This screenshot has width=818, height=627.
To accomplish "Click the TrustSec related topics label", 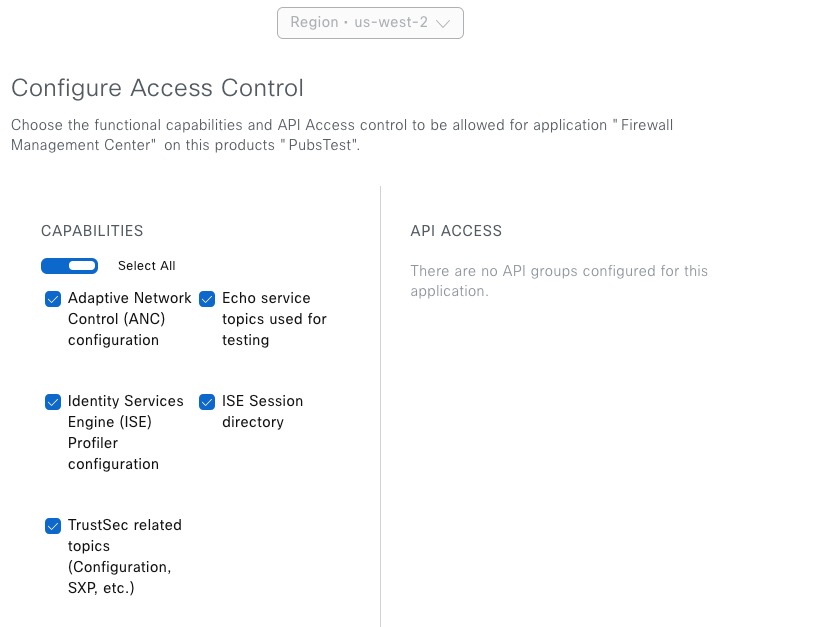I will pyautogui.click(x=124, y=556).
